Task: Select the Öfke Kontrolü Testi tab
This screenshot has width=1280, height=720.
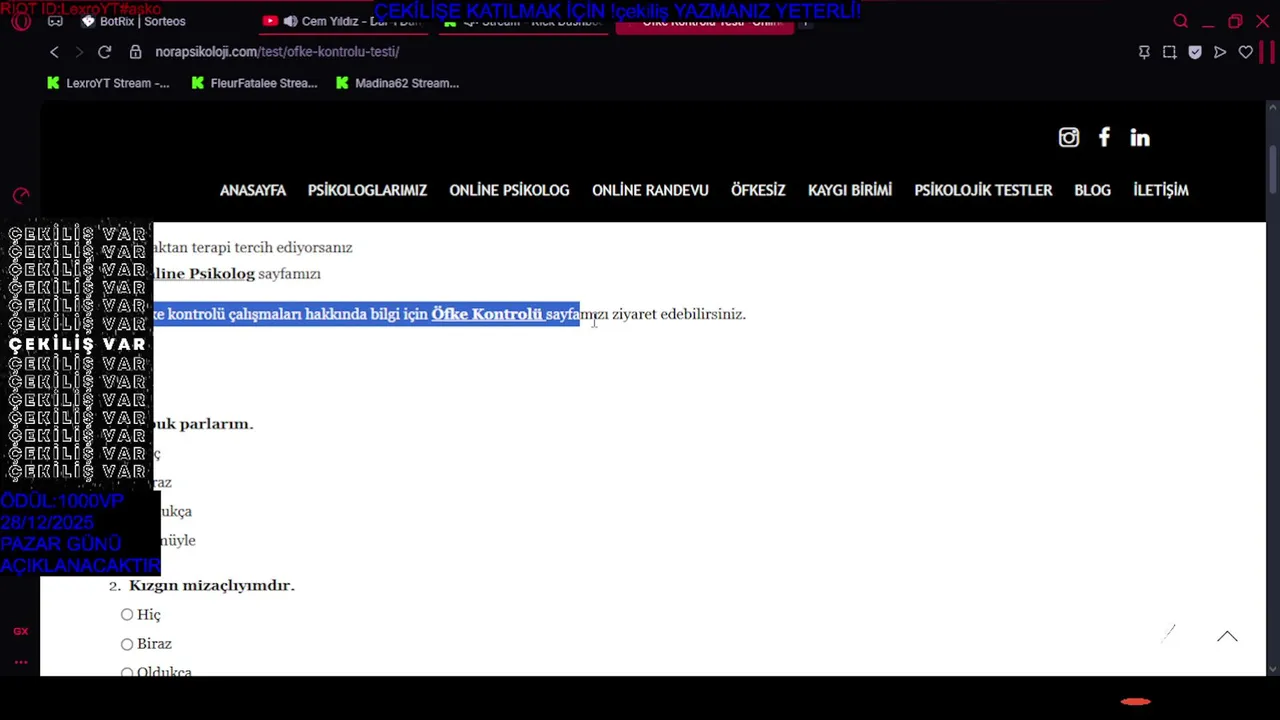Action: [704, 21]
